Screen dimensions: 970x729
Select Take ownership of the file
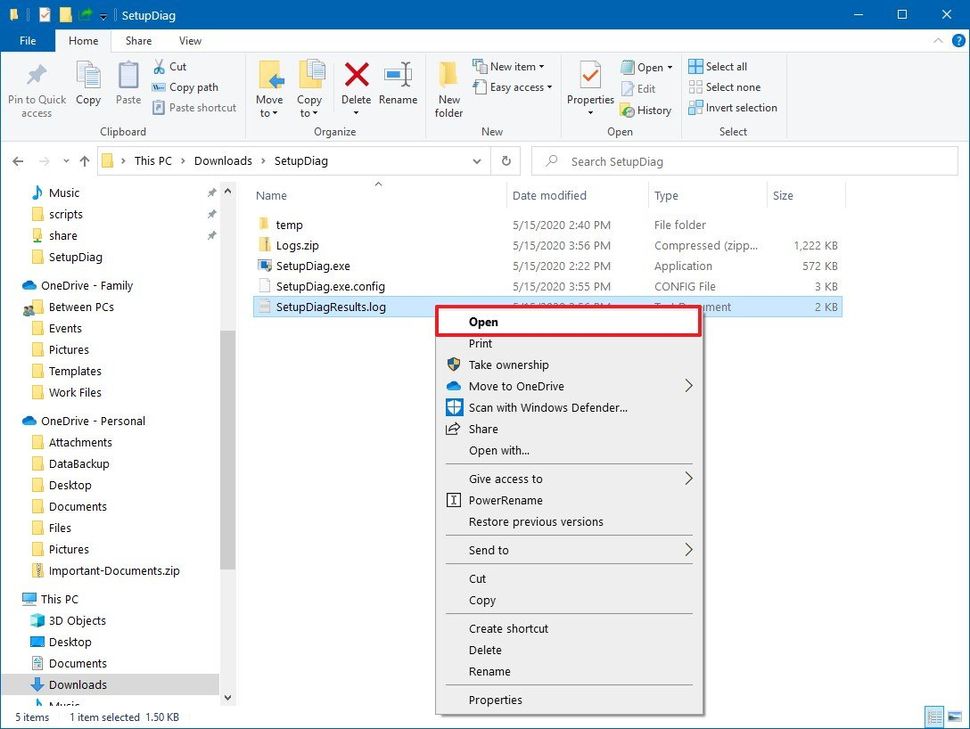508,364
